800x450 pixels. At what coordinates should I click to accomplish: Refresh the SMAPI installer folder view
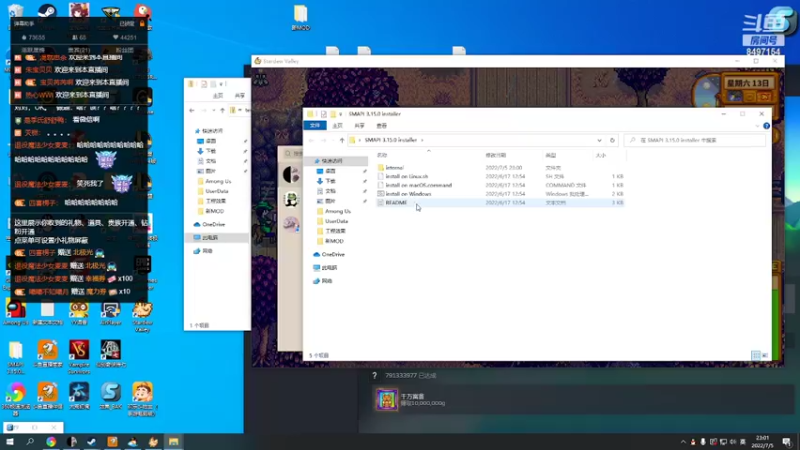(x=612, y=140)
